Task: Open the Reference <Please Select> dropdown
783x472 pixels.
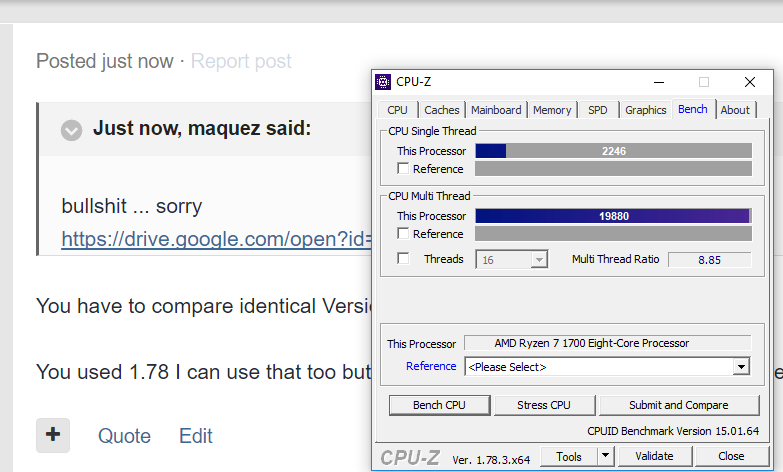Action: [607, 367]
